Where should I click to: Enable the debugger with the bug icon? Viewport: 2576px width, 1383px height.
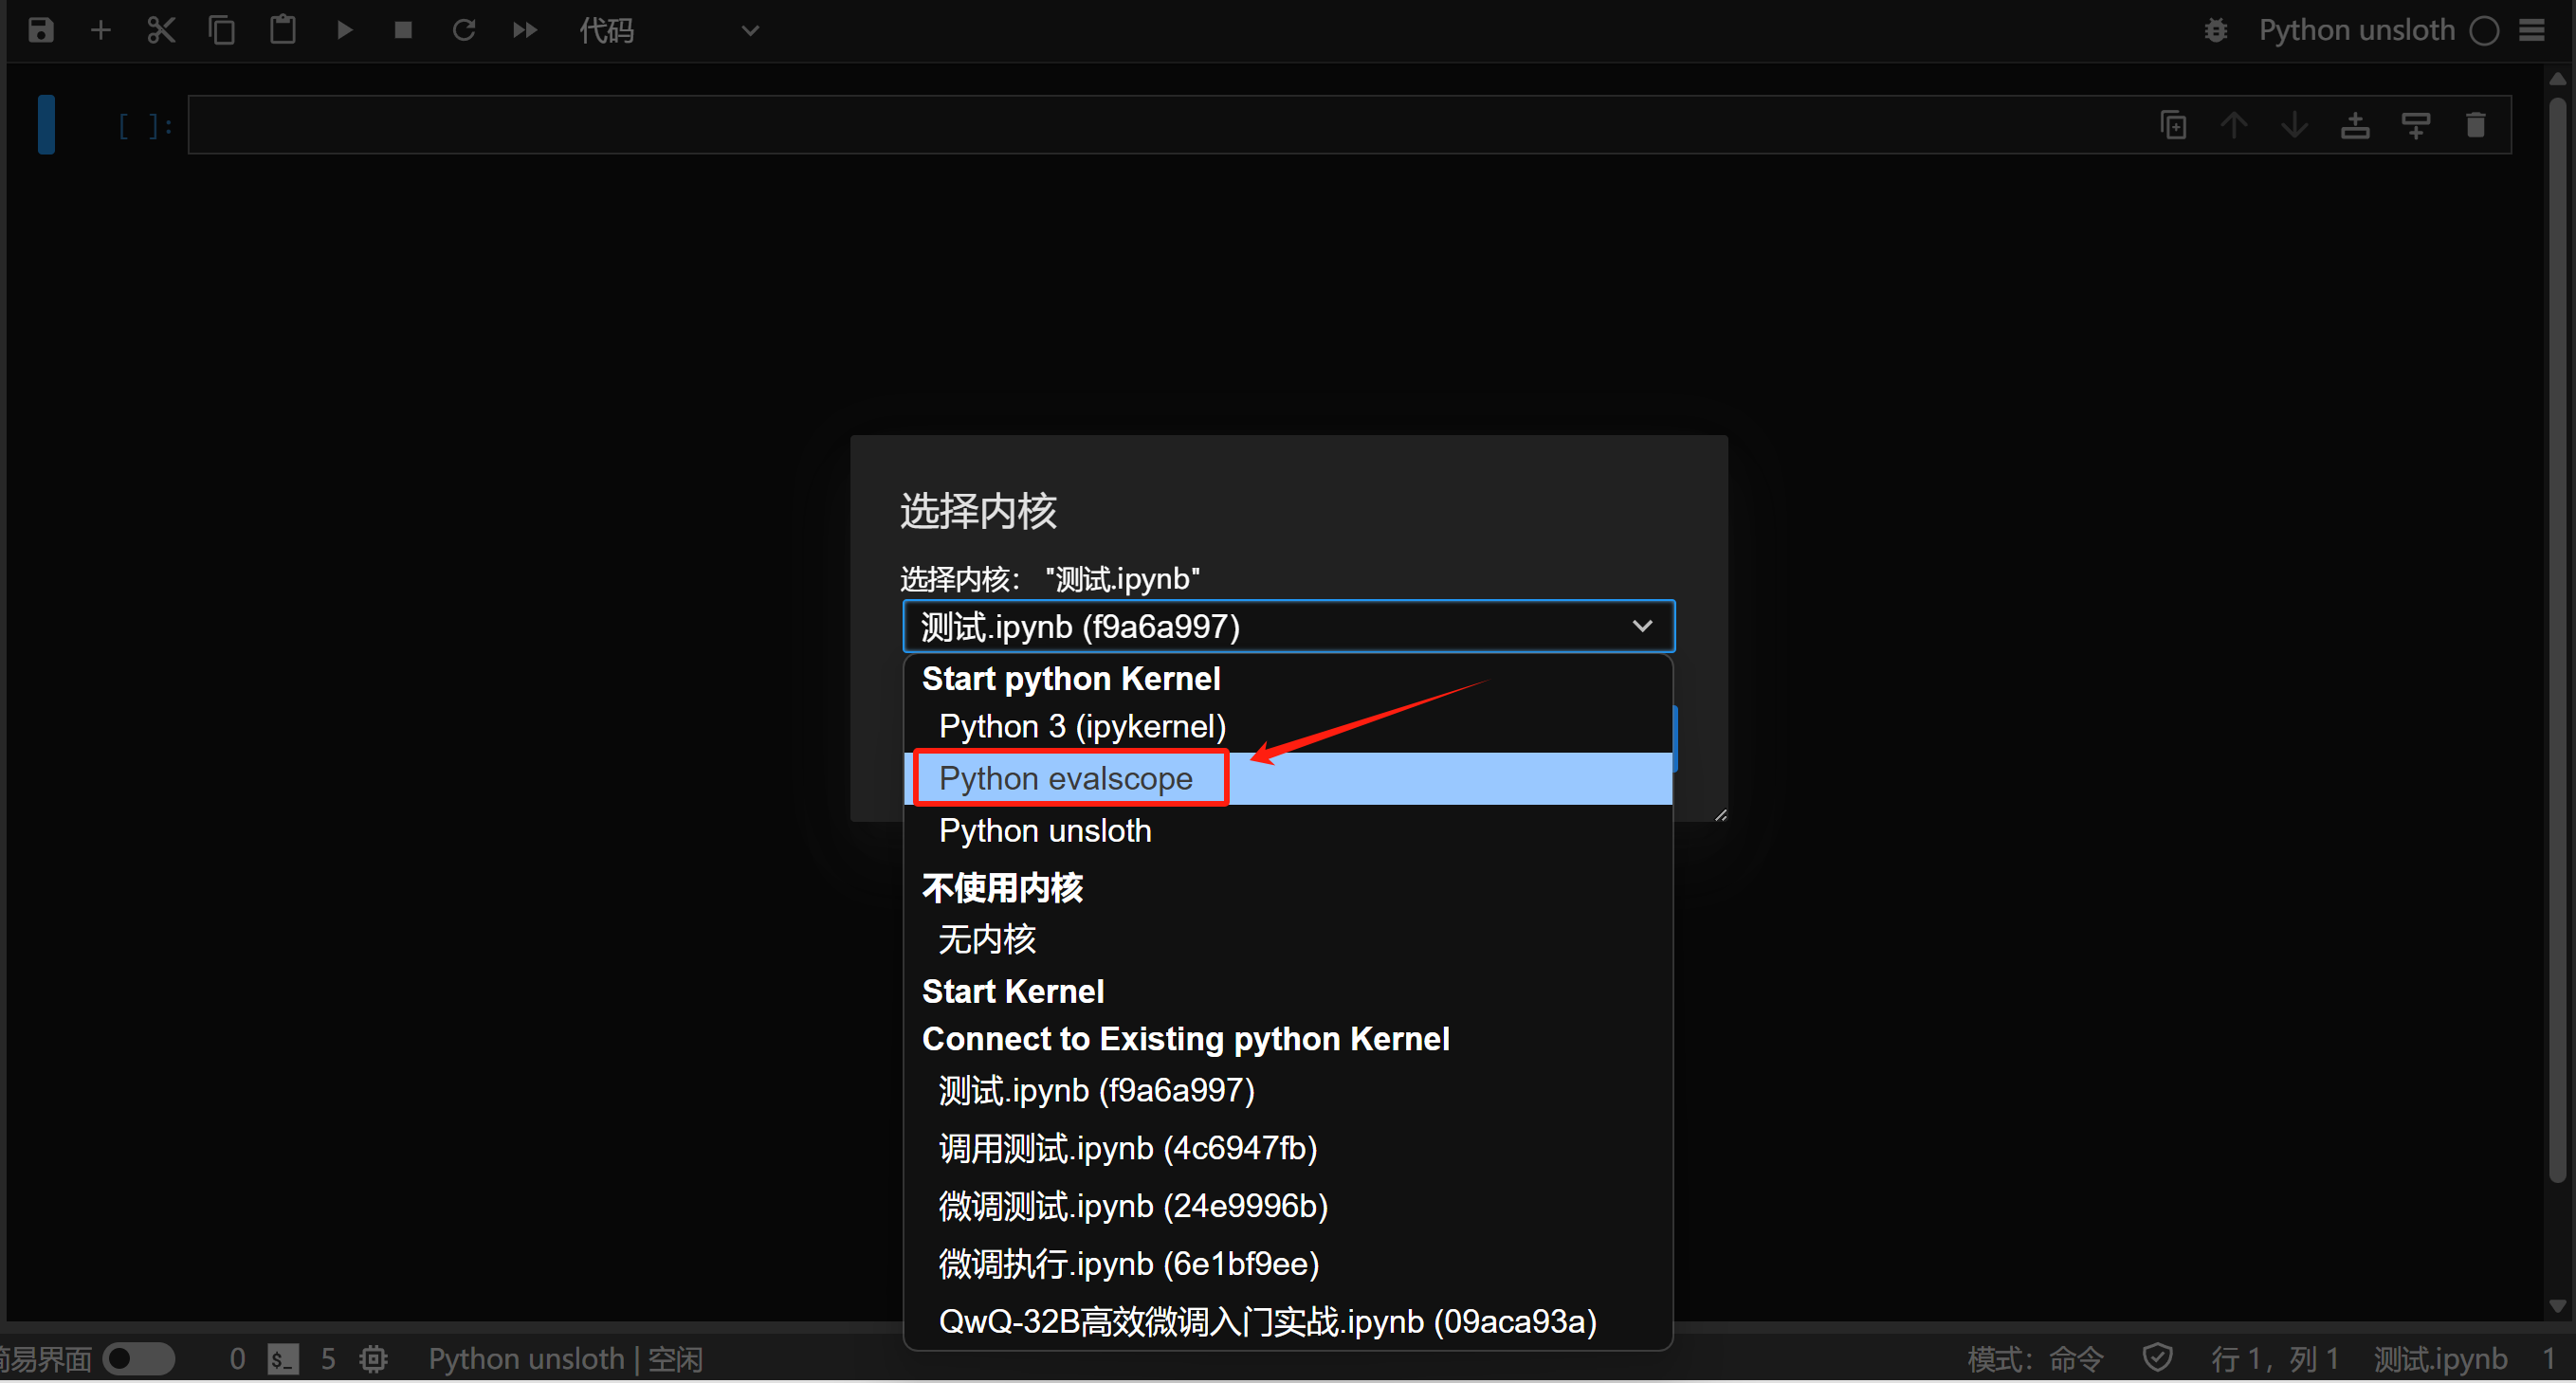tap(2215, 30)
